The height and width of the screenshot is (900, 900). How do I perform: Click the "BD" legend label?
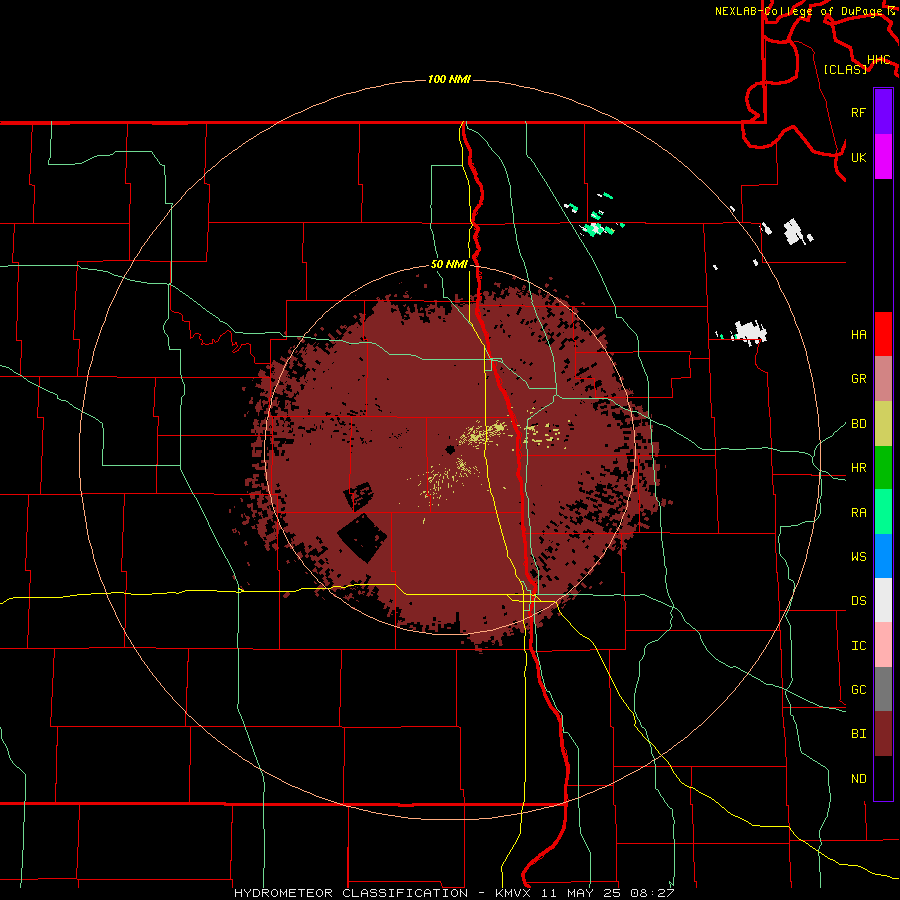[858, 424]
